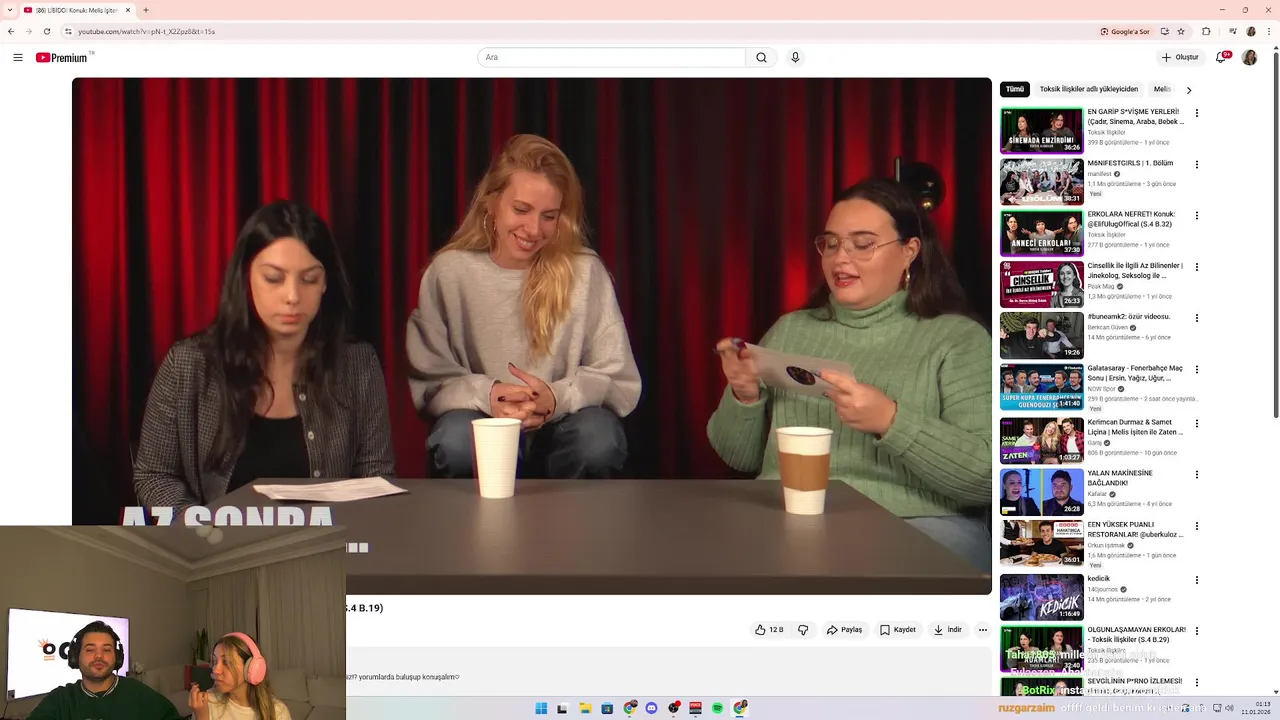Open the Oluştur create menu
The width and height of the screenshot is (1280, 720).
click(x=1180, y=58)
